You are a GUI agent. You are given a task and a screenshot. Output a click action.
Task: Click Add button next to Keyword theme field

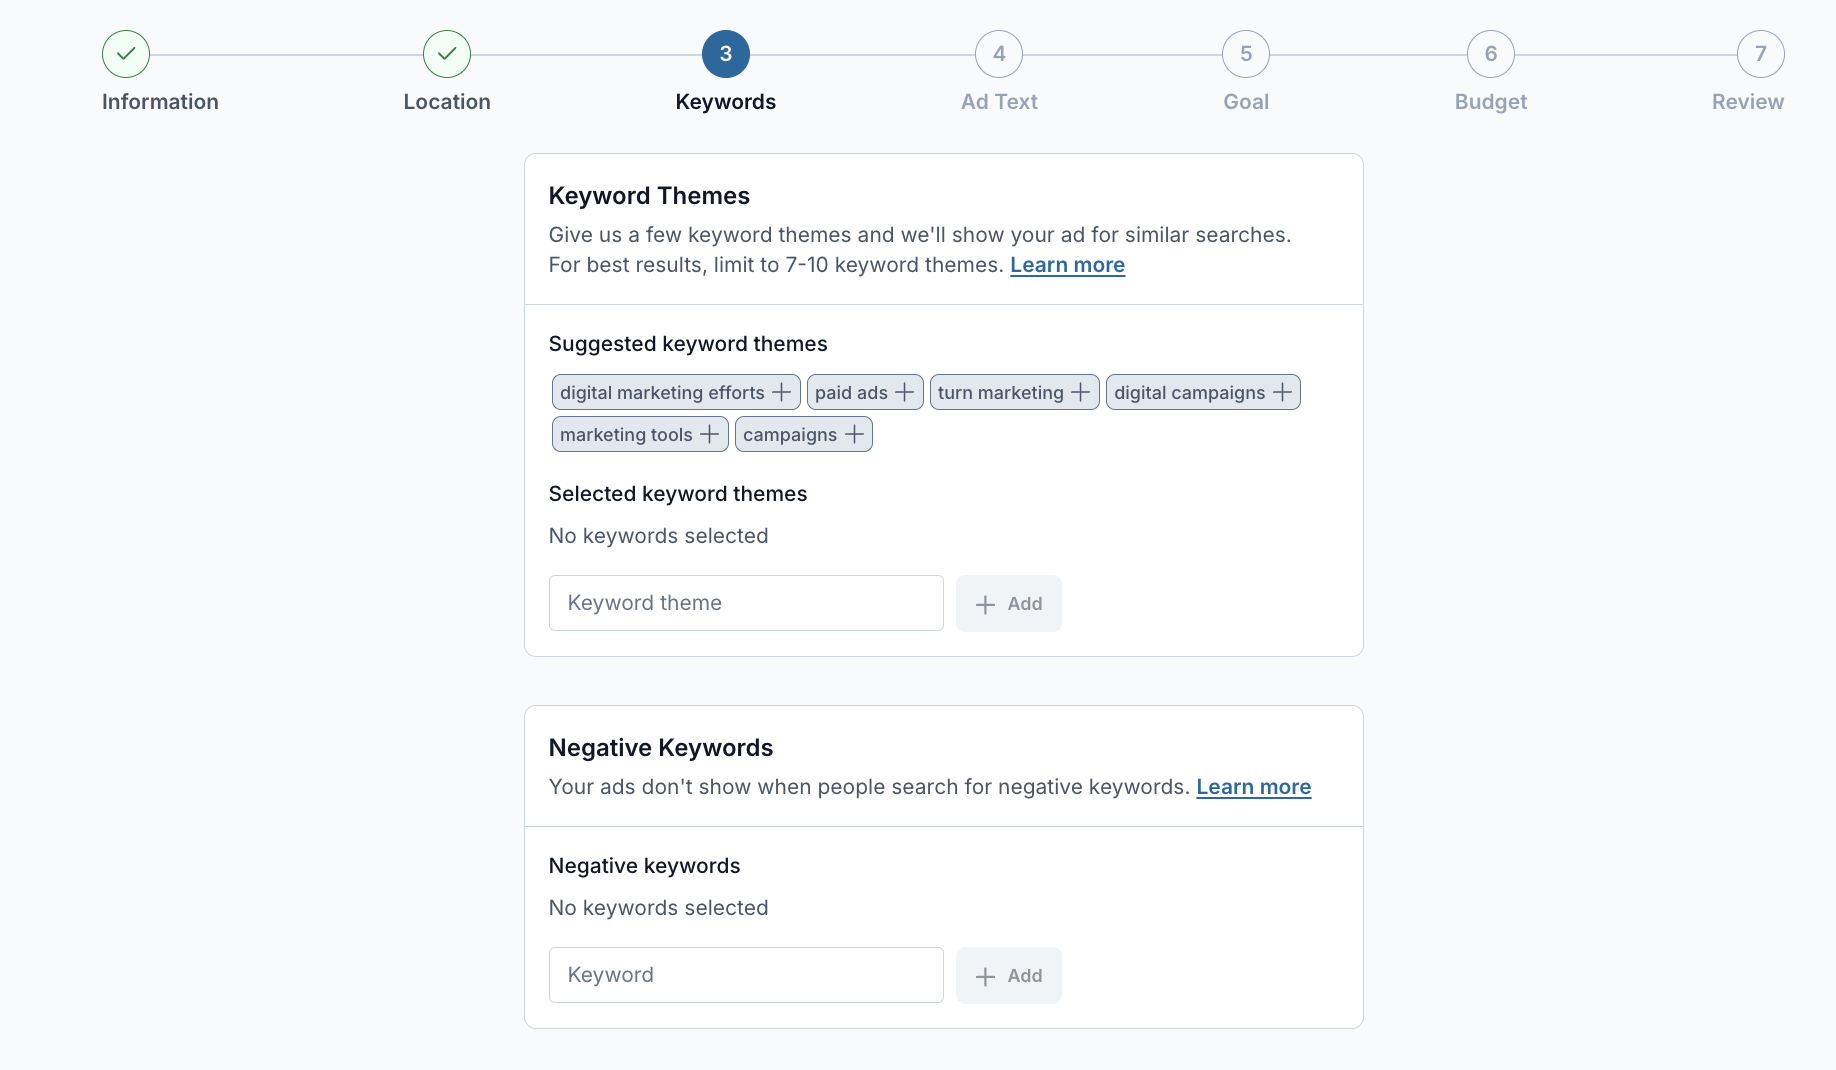[1008, 604]
